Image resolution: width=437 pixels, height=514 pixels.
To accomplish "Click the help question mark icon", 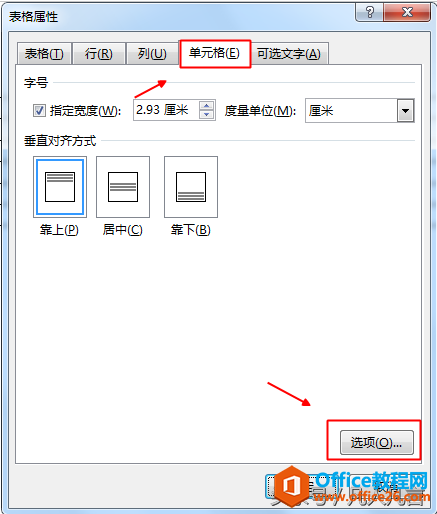I will coord(370,13).
